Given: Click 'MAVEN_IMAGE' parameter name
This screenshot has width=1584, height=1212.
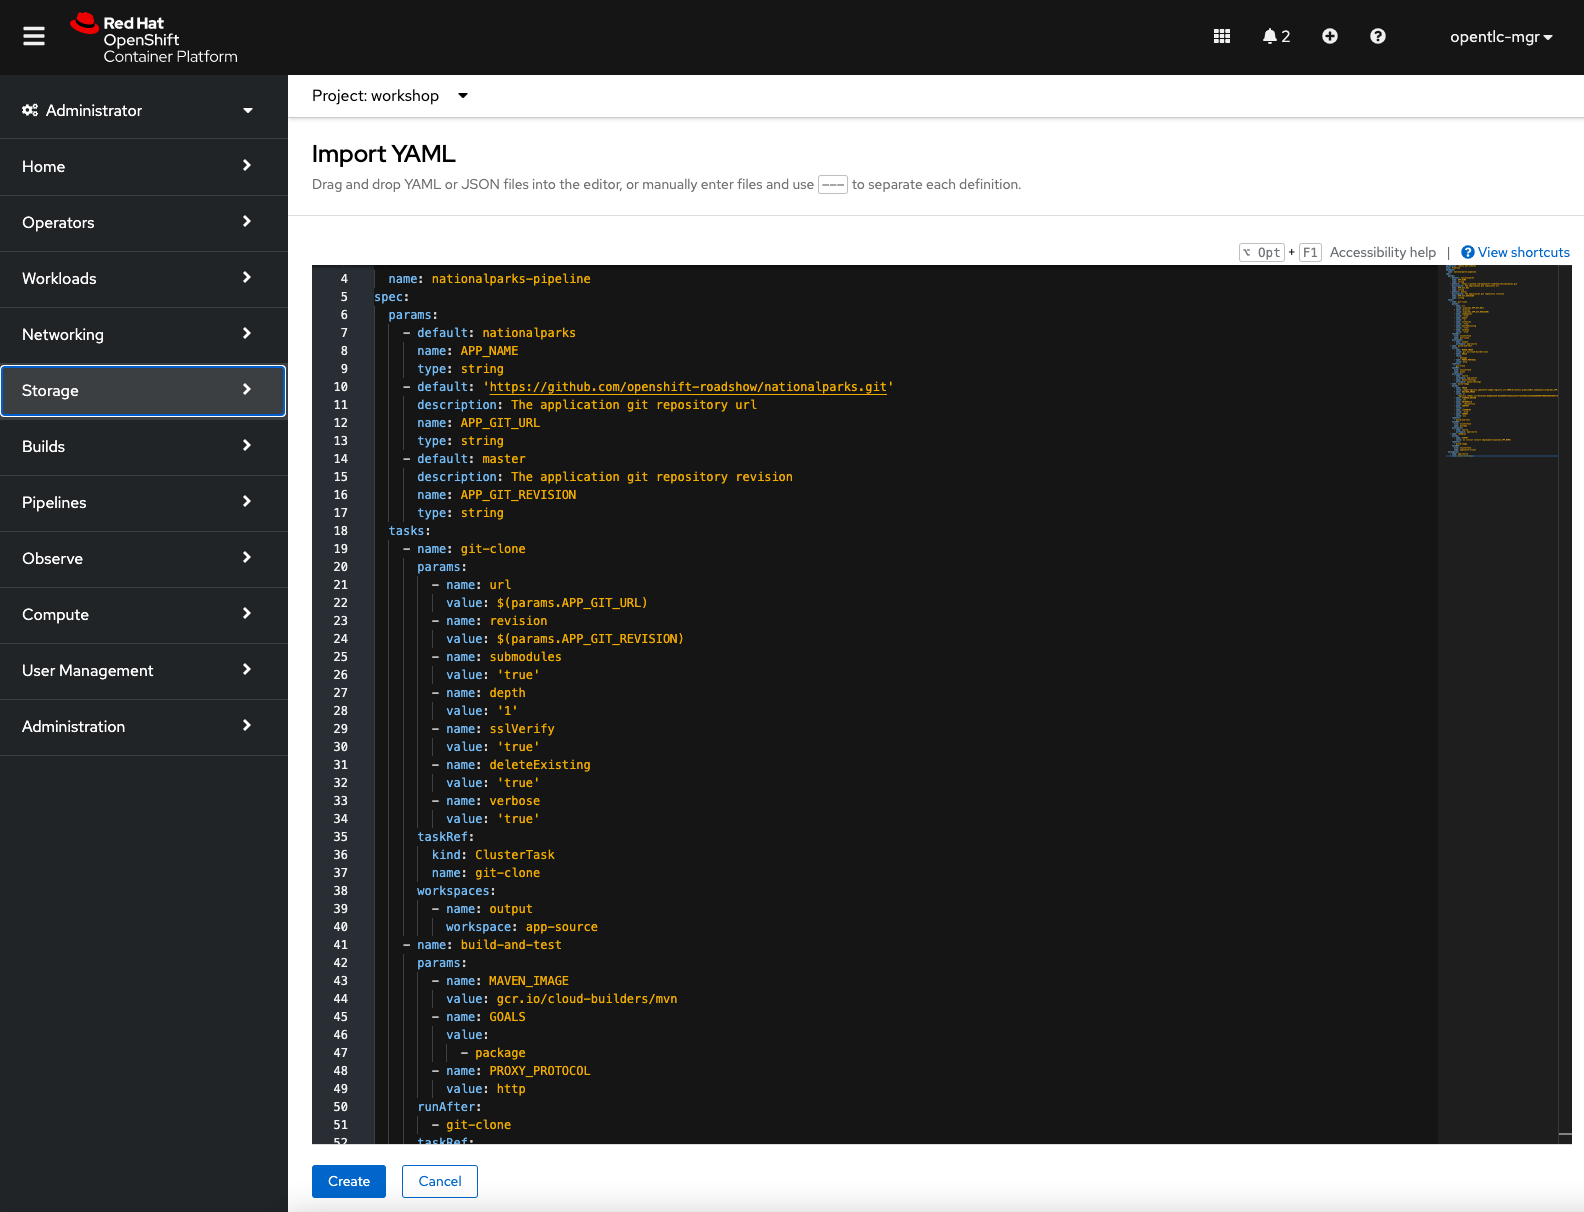Looking at the screenshot, I should click(529, 981).
